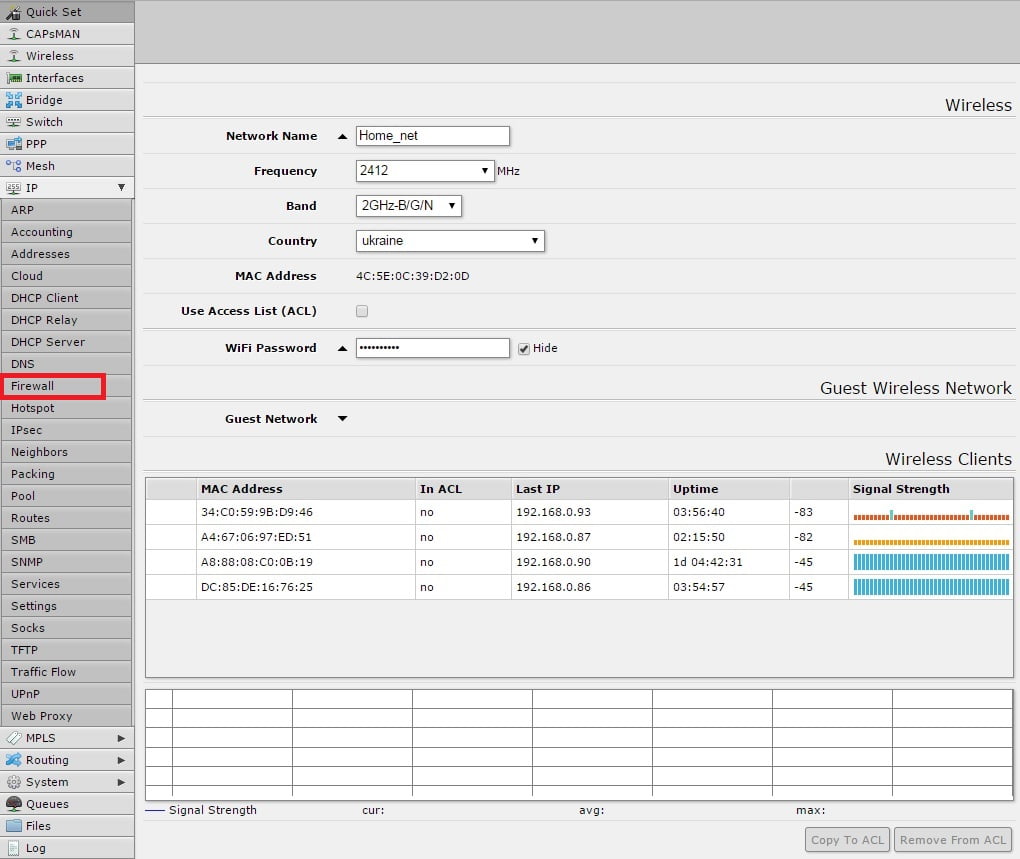This screenshot has height=859, width=1020.
Task: Expand the MPLS submenu arrow
Action: pyautogui.click(x=121, y=738)
